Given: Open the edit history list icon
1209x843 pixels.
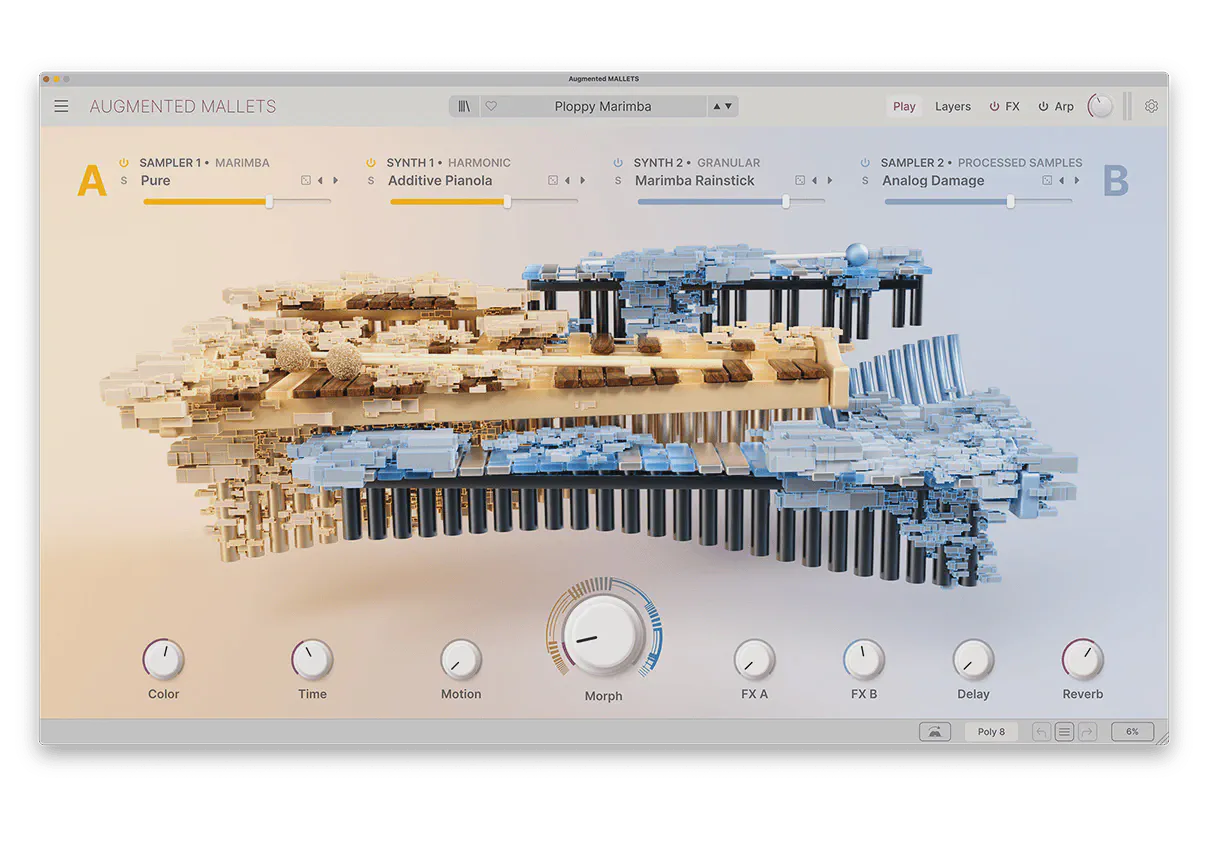Looking at the screenshot, I should (x=1064, y=732).
